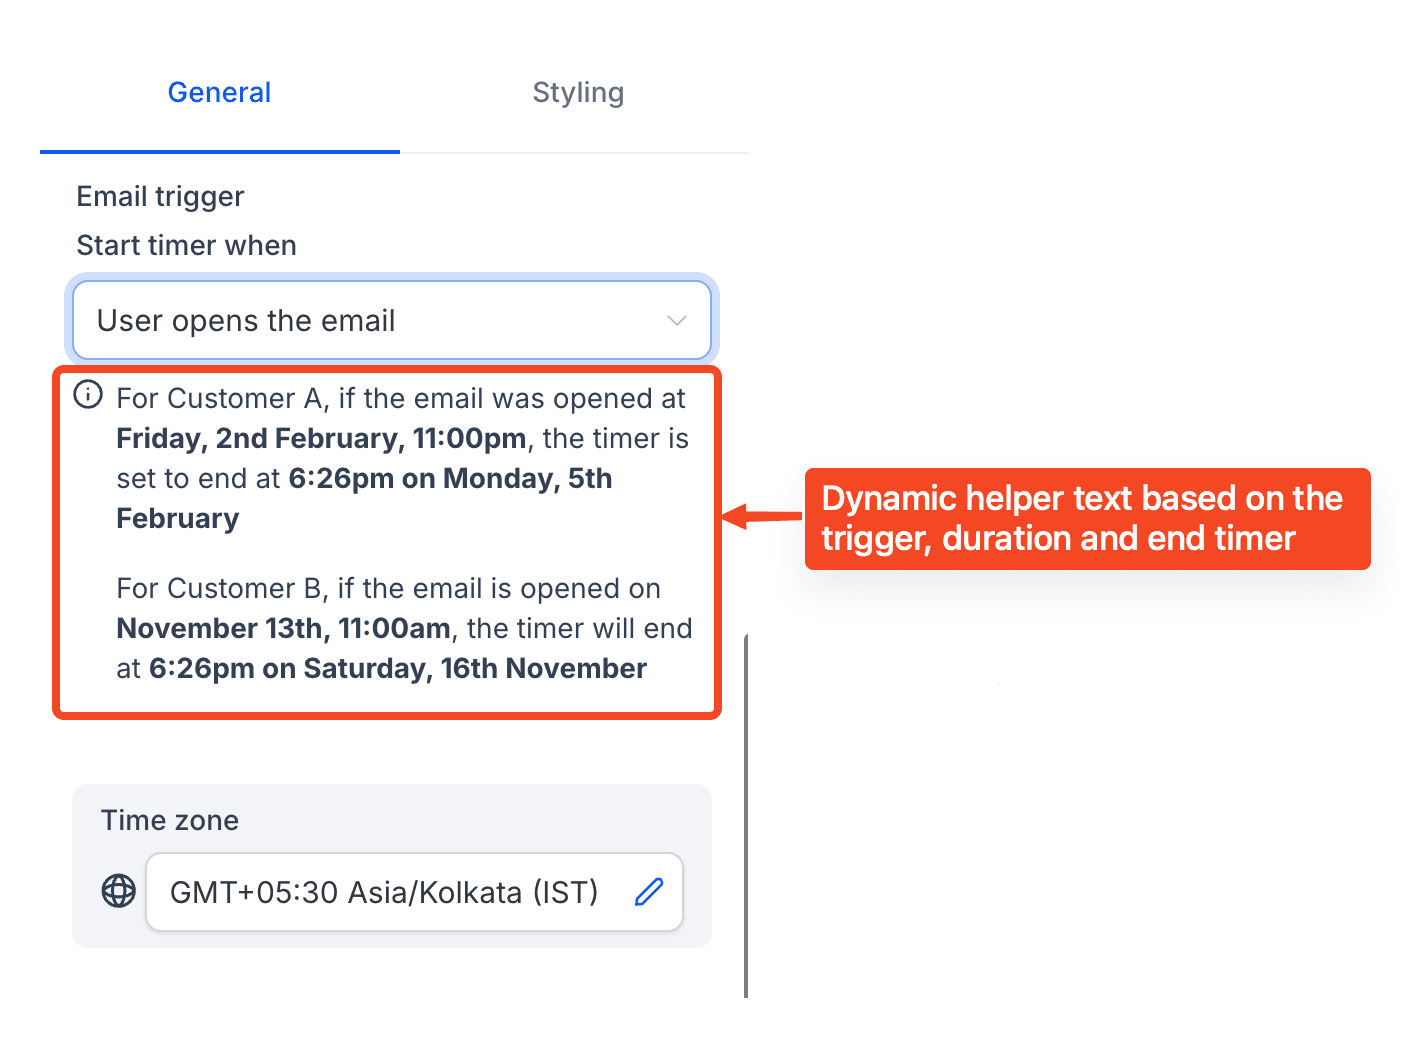Viewport: 1411px width, 1038px height.
Task: Click the 'Email trigger' section label
Action: click(160, 197)
